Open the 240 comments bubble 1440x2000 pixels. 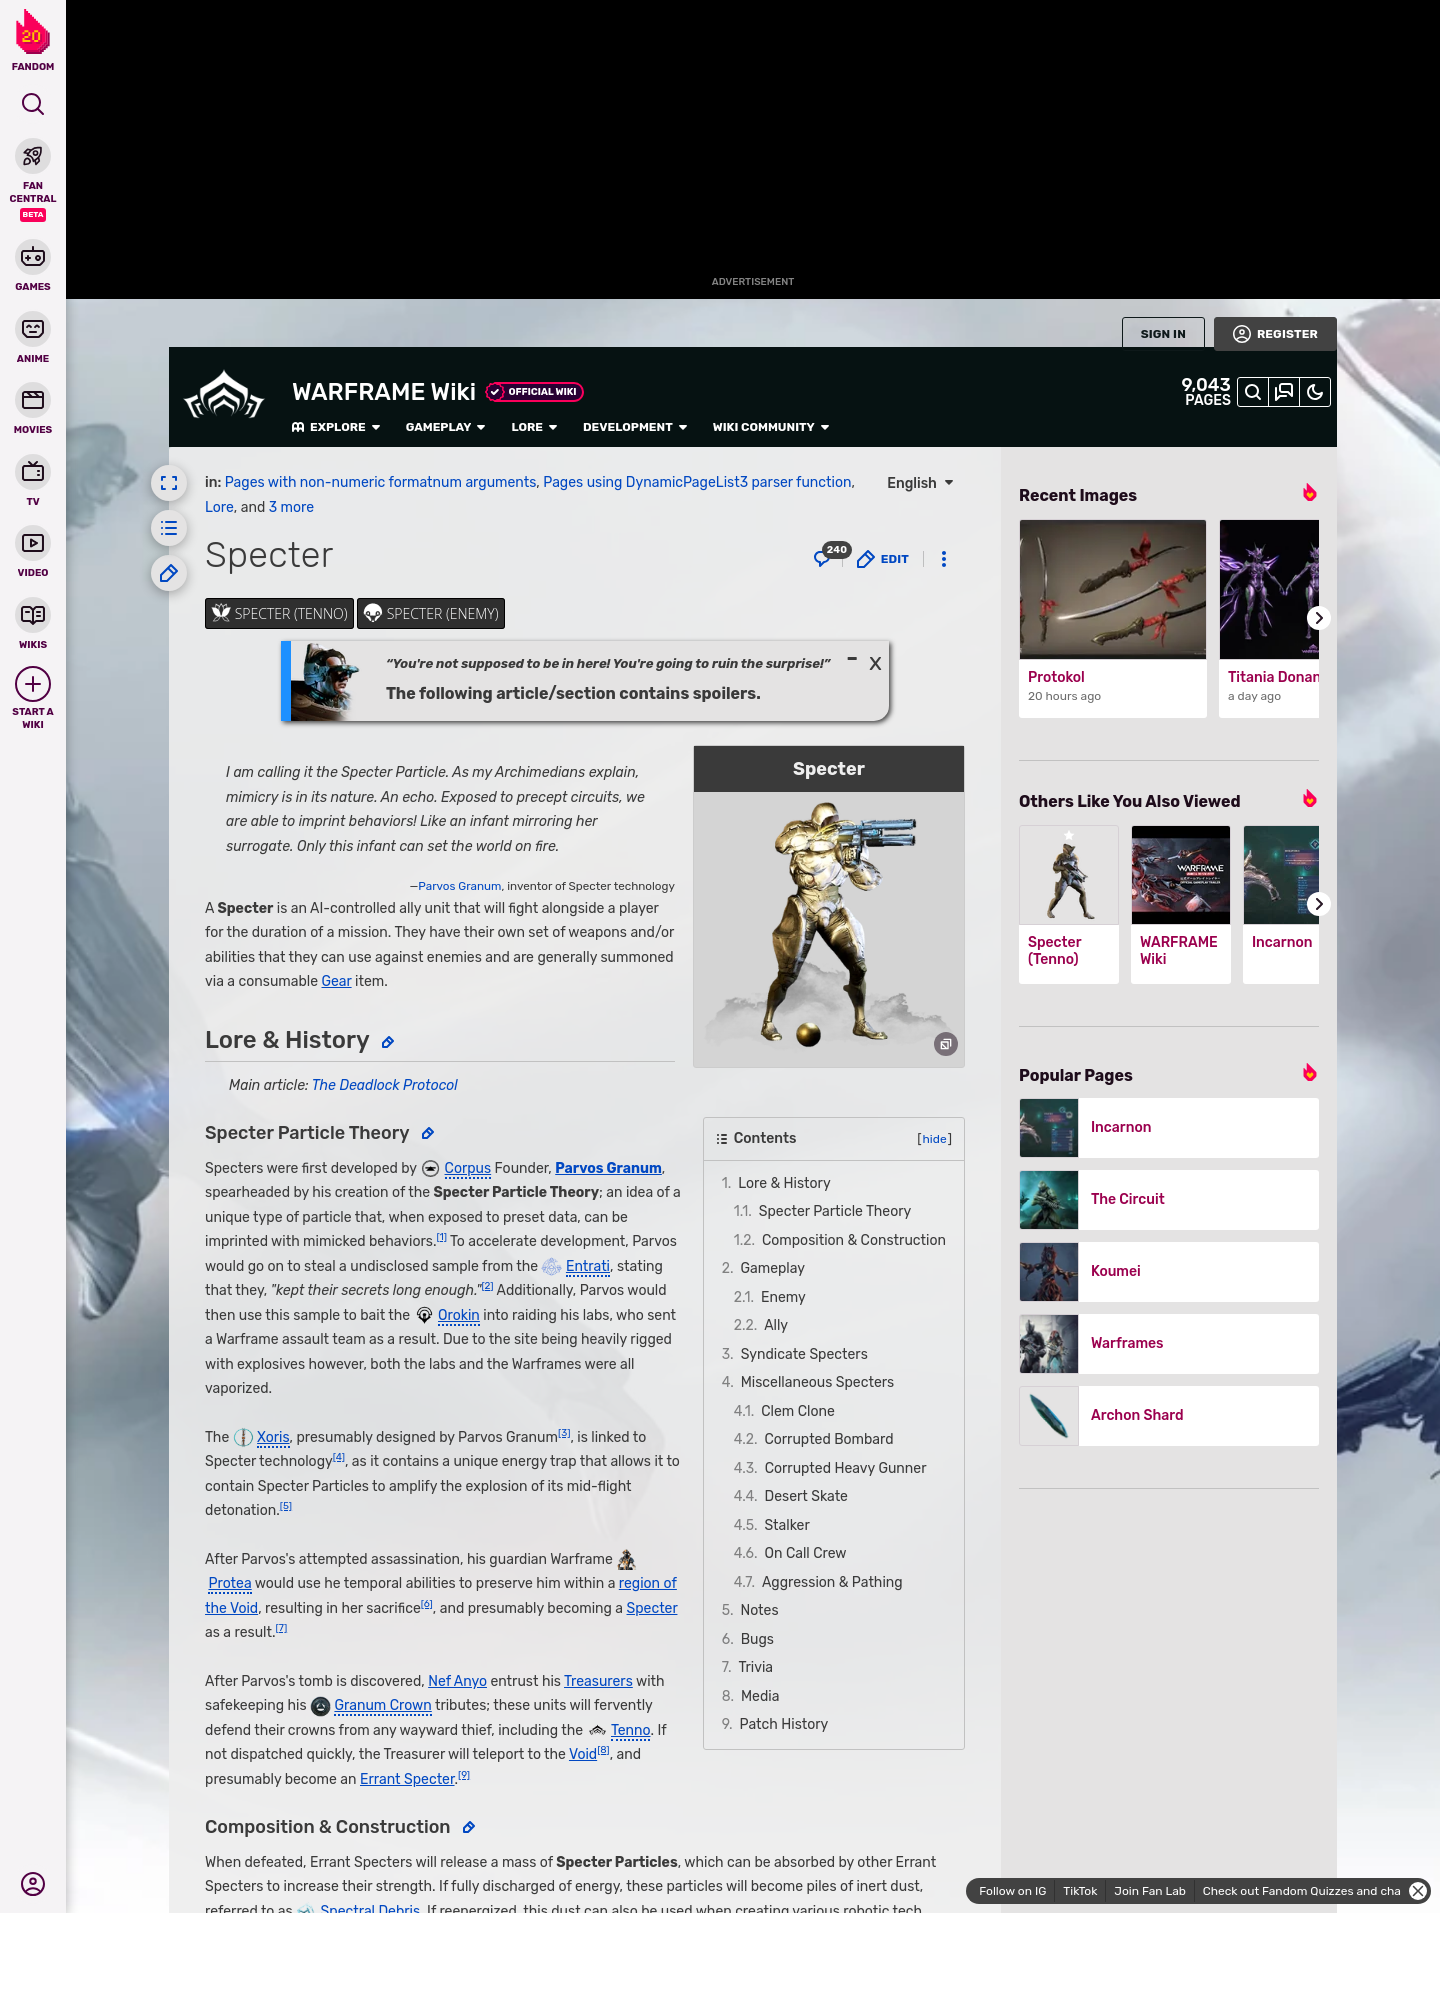(x=831, y=556)
